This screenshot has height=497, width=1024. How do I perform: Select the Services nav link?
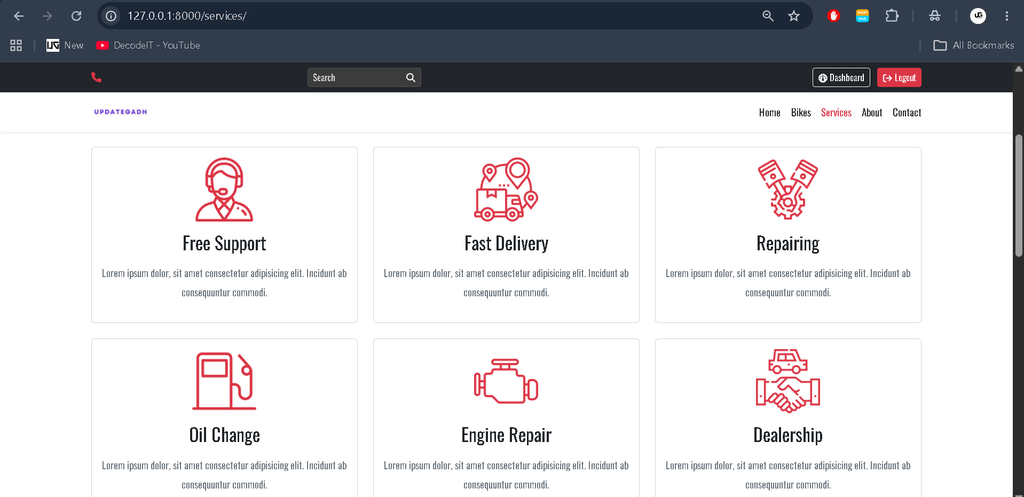(836, 112)
